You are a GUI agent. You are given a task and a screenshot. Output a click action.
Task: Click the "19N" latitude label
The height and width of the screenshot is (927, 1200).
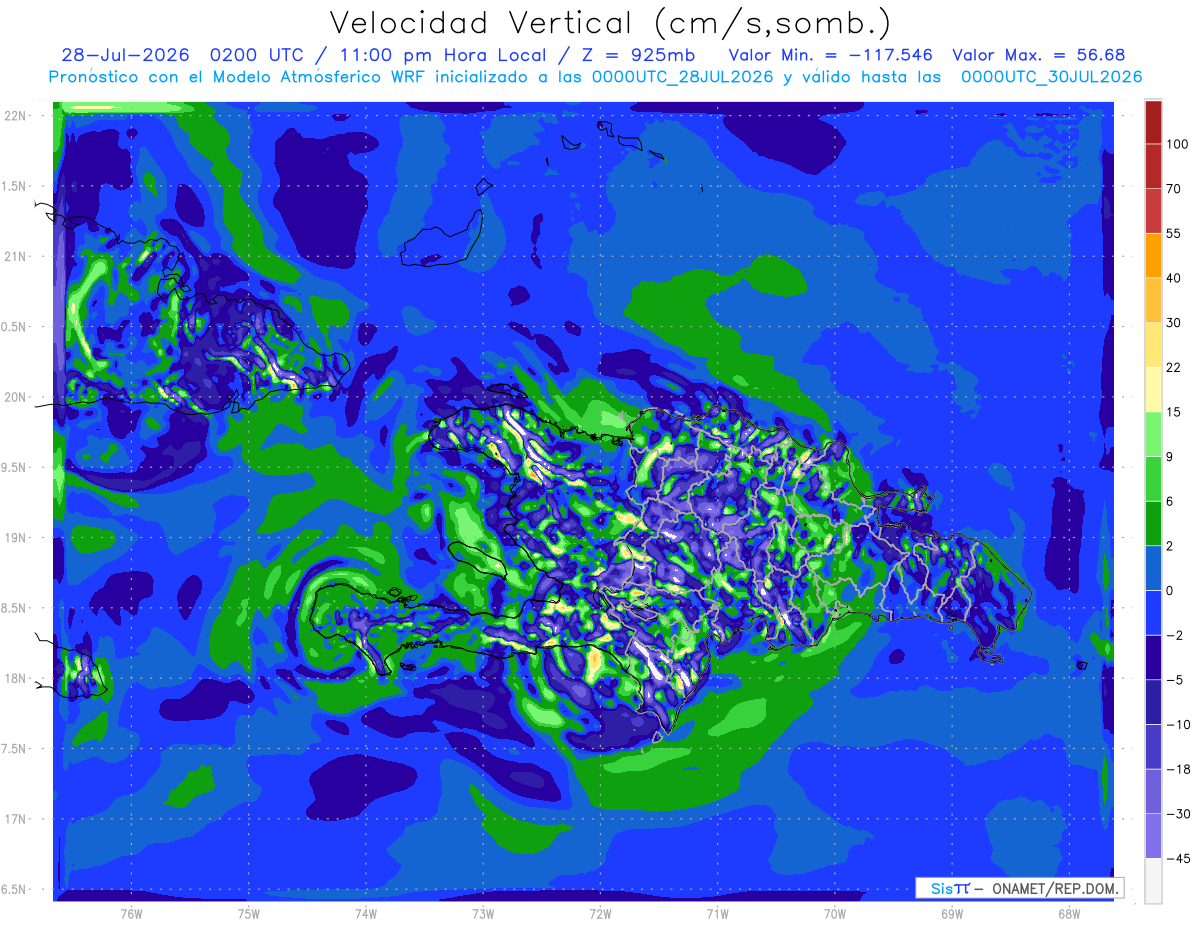16,537
